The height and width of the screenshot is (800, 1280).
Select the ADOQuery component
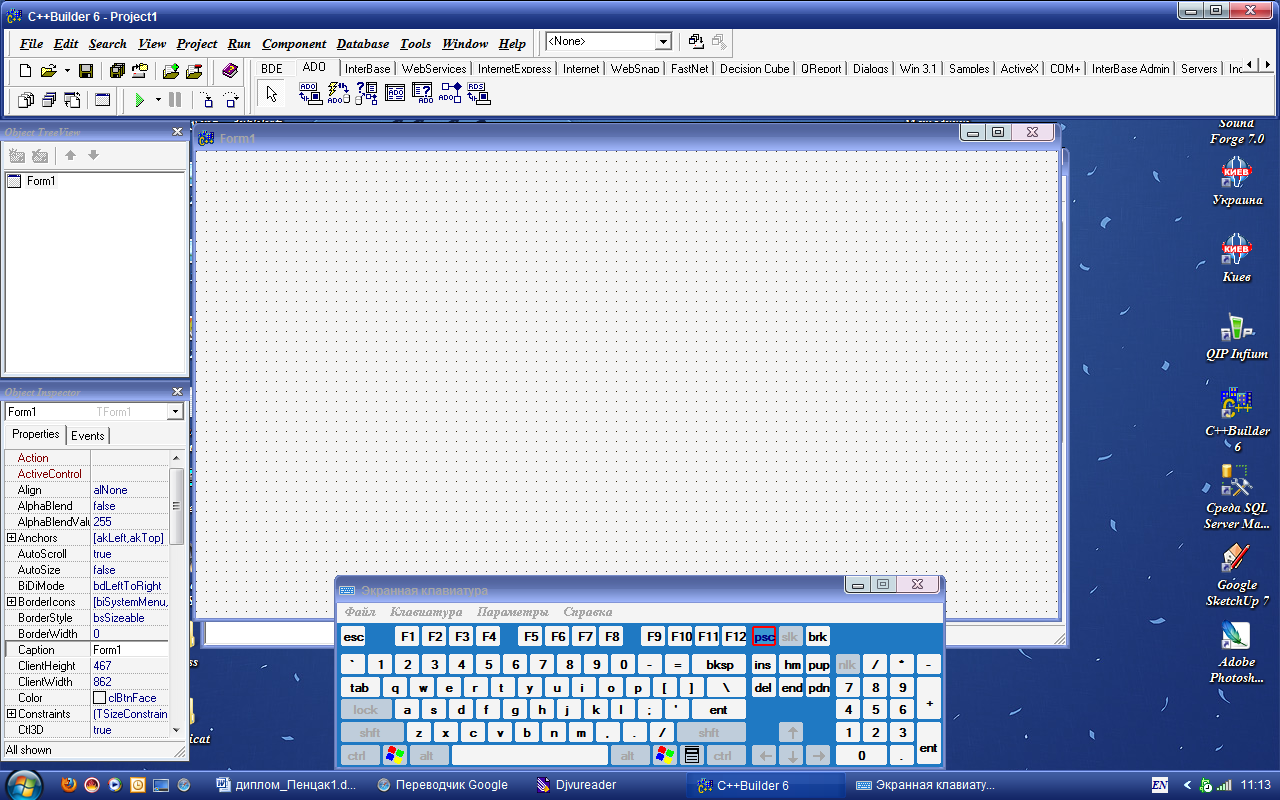pos(422,94)
